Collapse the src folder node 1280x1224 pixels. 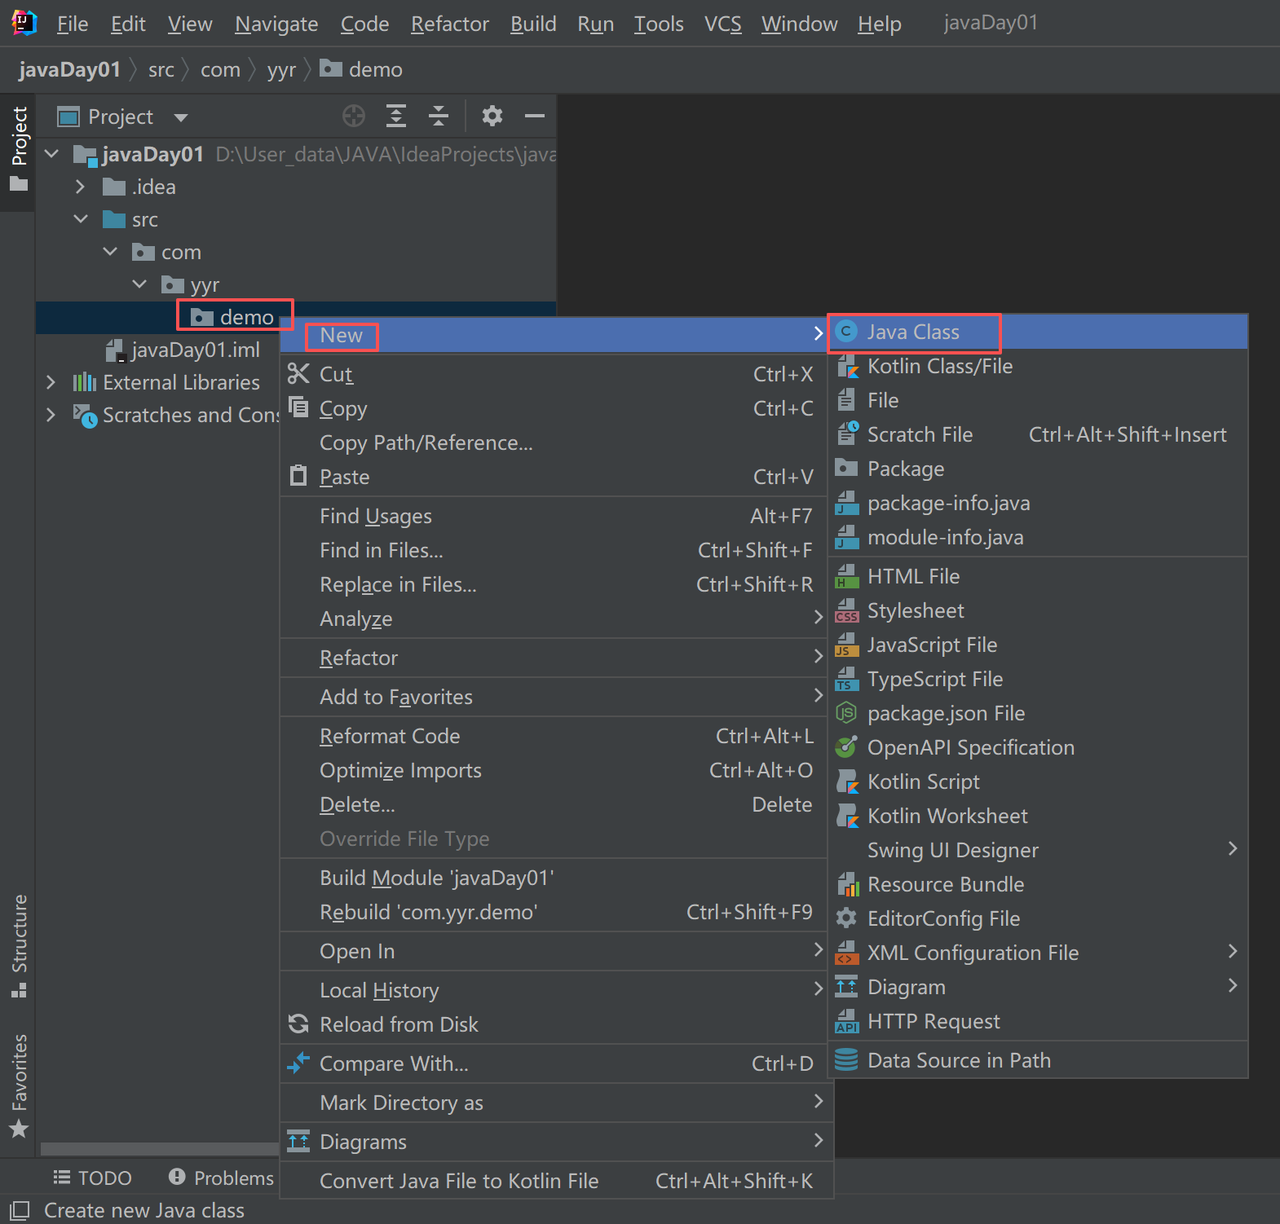[x=81, y=219]
